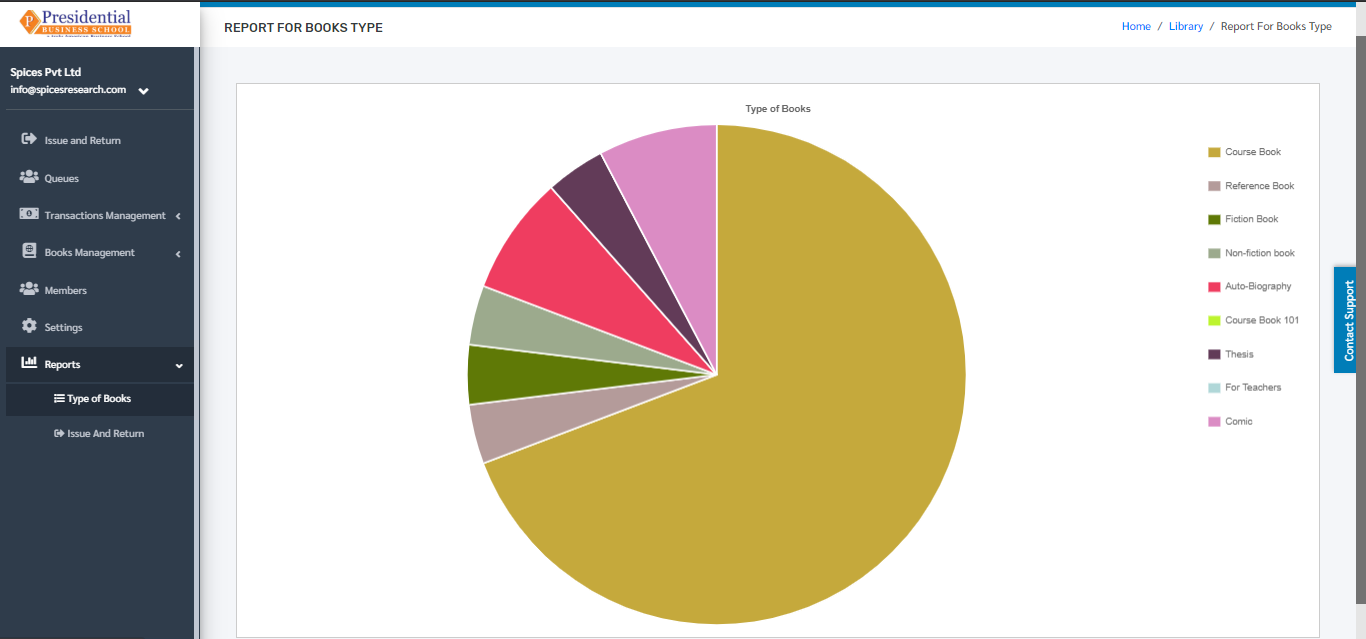Open the Issue And Return report item
This screenshot has height=639, width=1366.
tap(100, 433)
